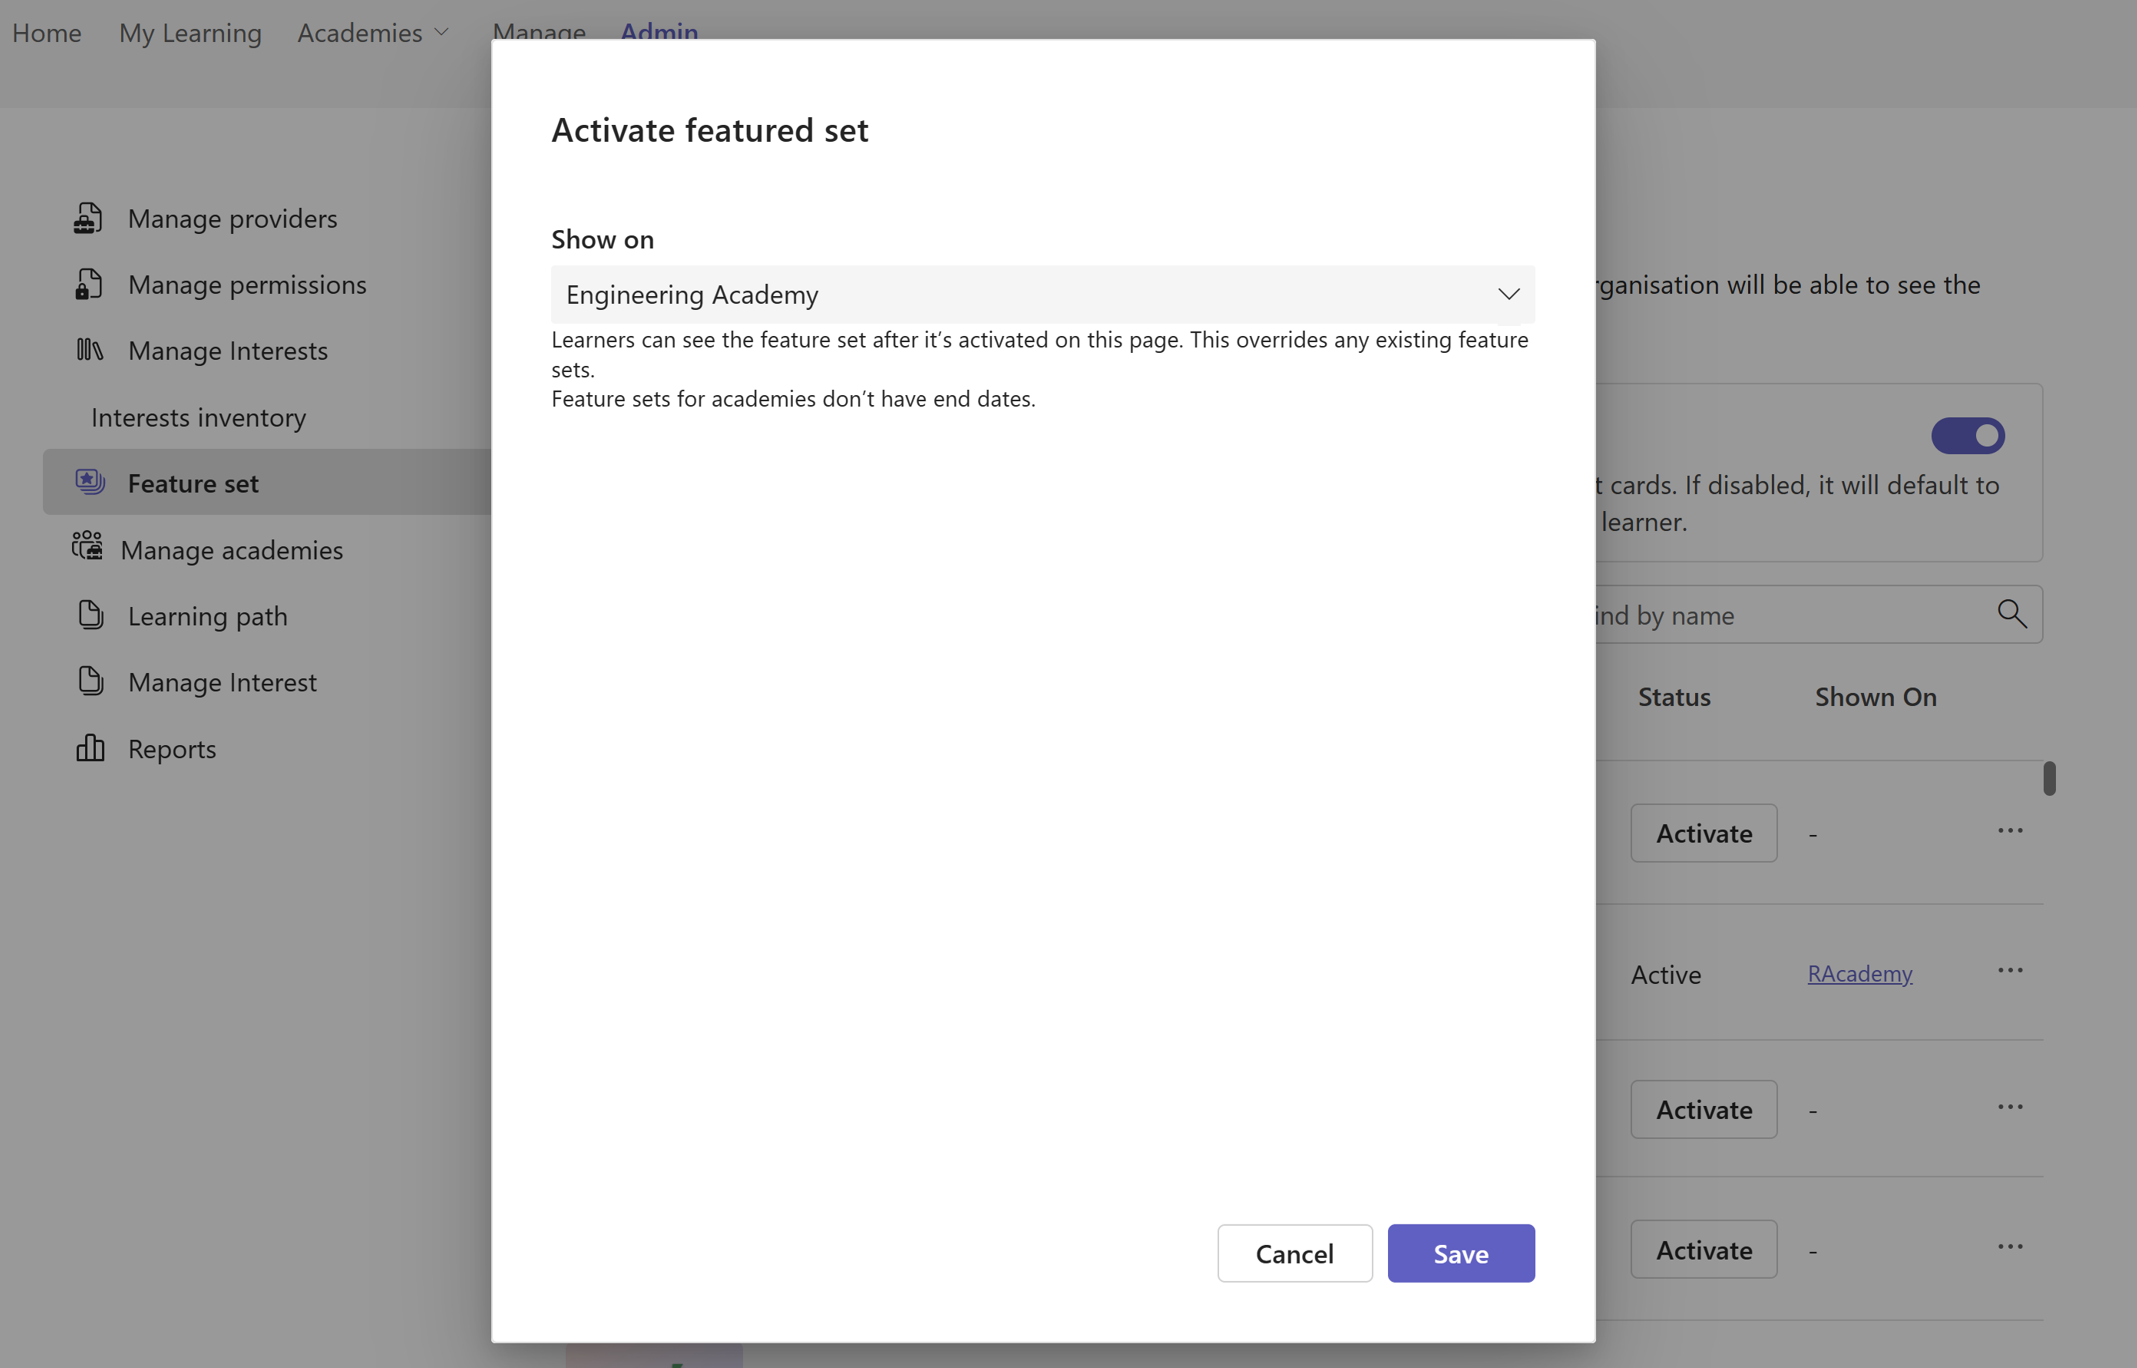Click the dropdown chevron for Show on field

[x=1506, y=293]
